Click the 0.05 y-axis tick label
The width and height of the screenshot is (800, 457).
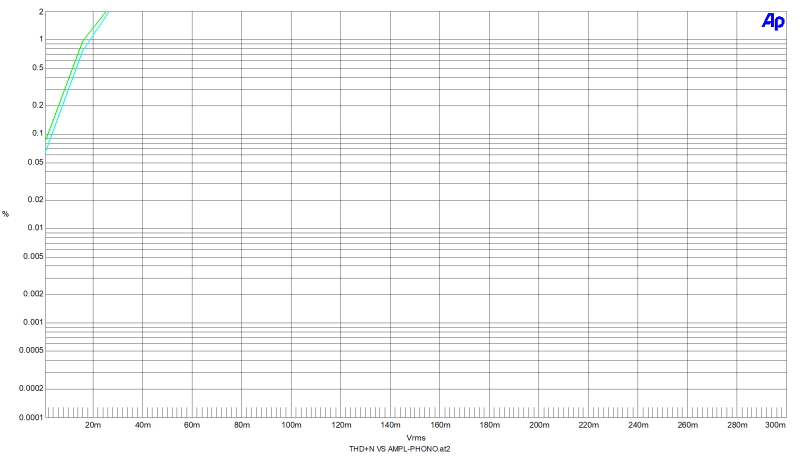(x=36, y=162)
